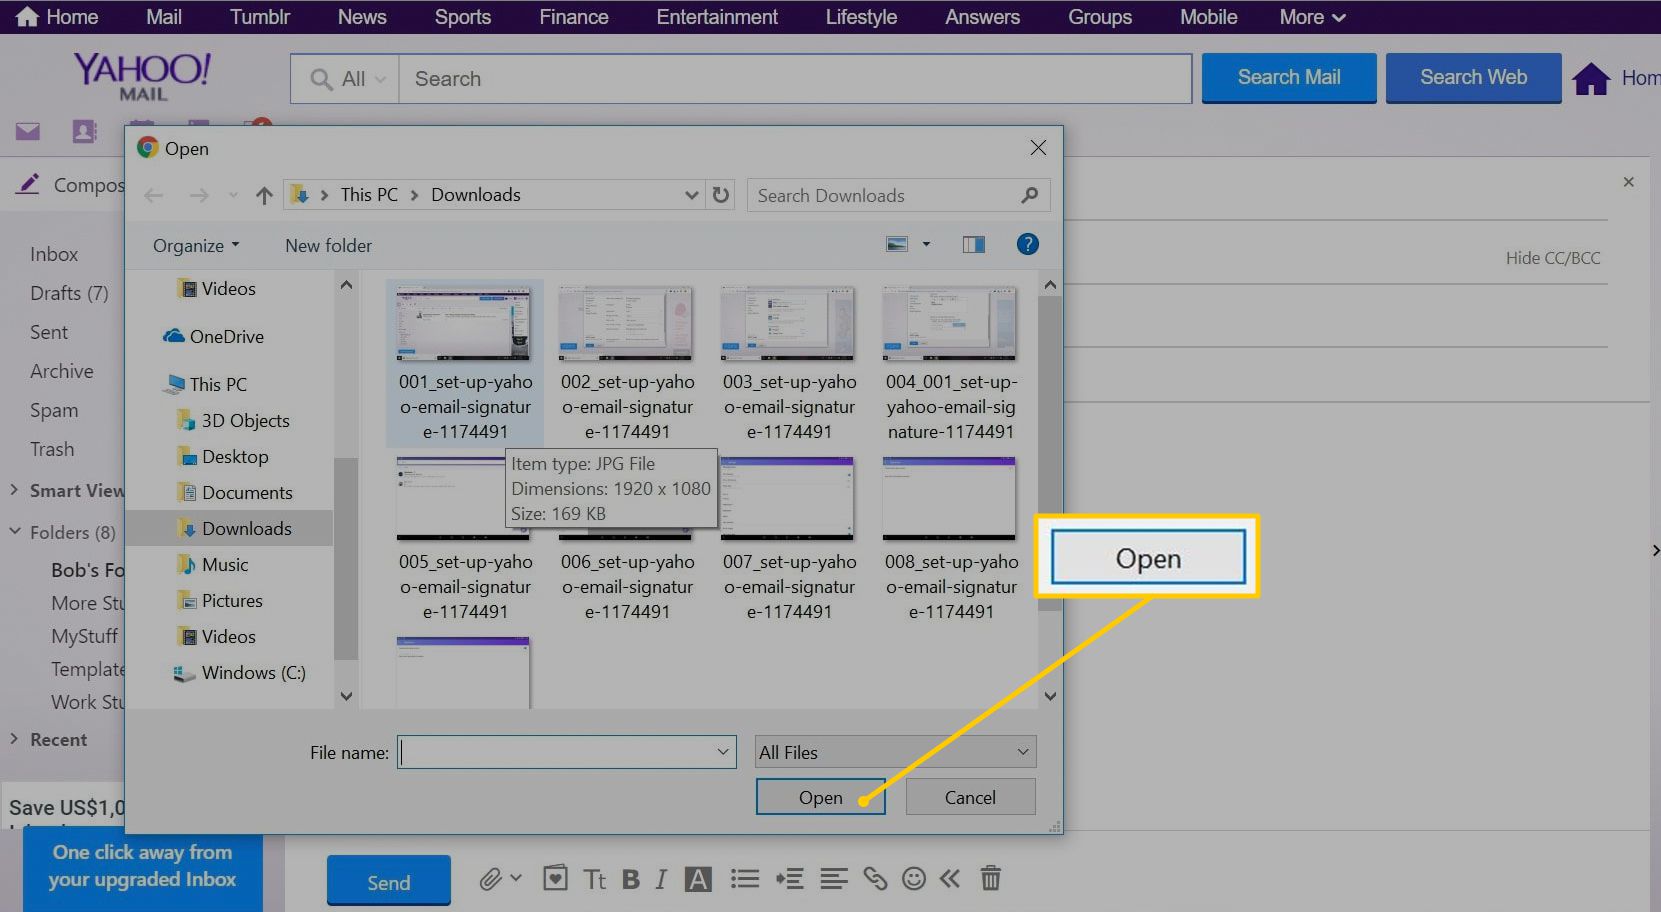Click New folder in the dialog toolbar
1661x912 pixels.
[x=328, y=245]
